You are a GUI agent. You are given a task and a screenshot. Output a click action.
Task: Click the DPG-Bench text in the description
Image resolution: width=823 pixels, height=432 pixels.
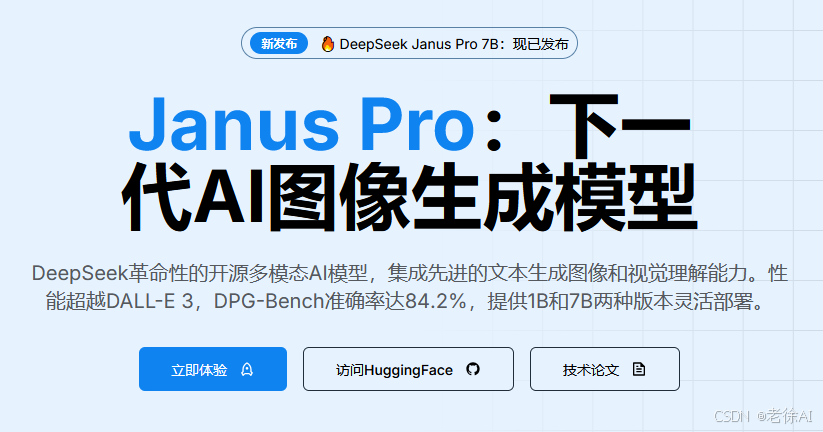click(269, 302)
